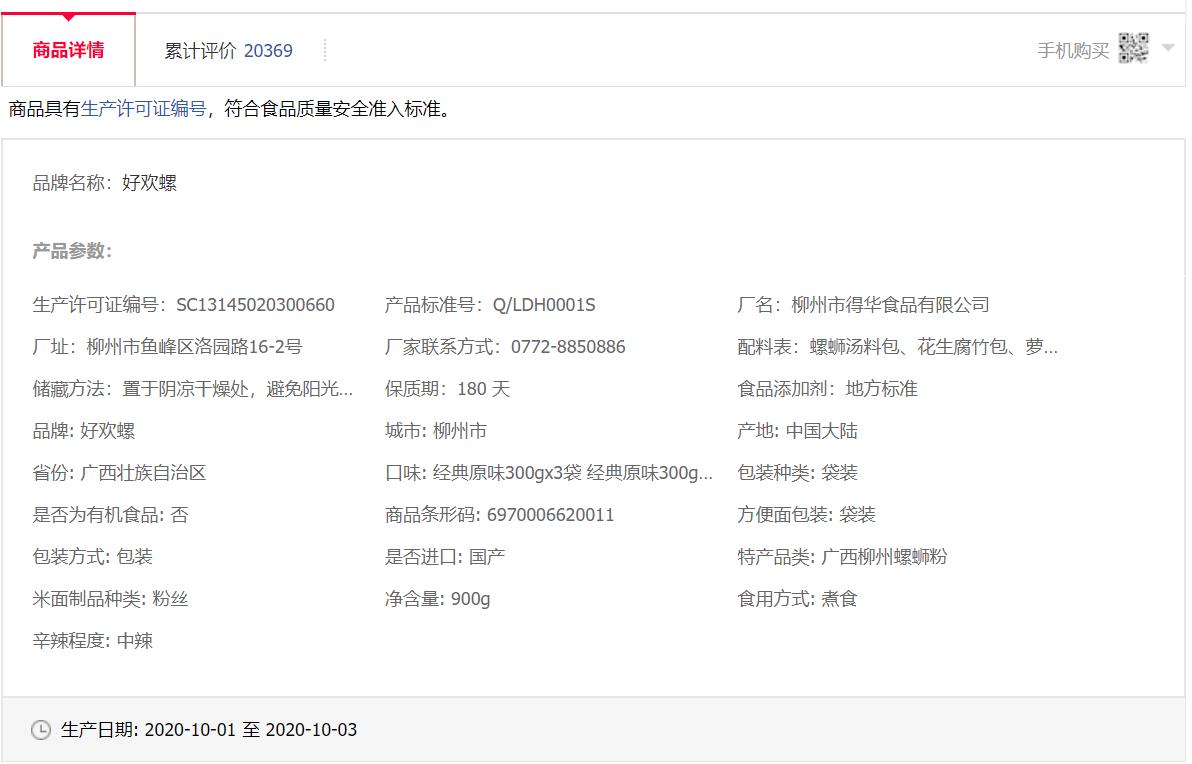Click product standard Q/LDH0001S

coord(544,305)
